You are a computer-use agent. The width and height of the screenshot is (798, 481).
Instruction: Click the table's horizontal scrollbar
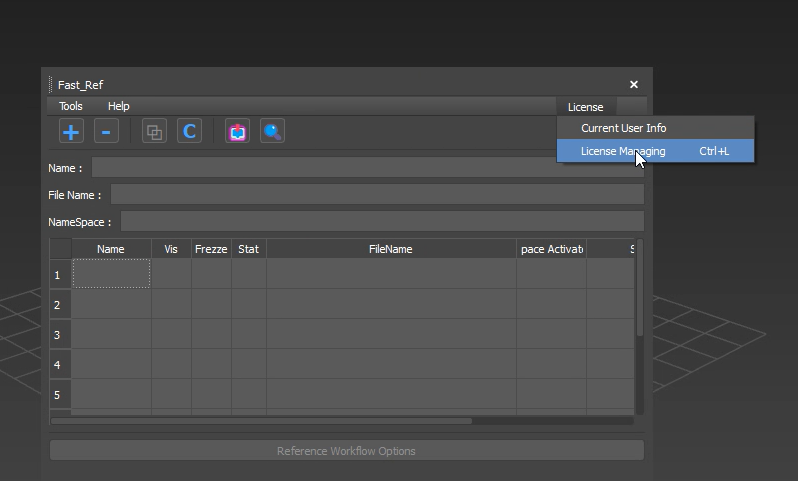[x=260, y=421]
